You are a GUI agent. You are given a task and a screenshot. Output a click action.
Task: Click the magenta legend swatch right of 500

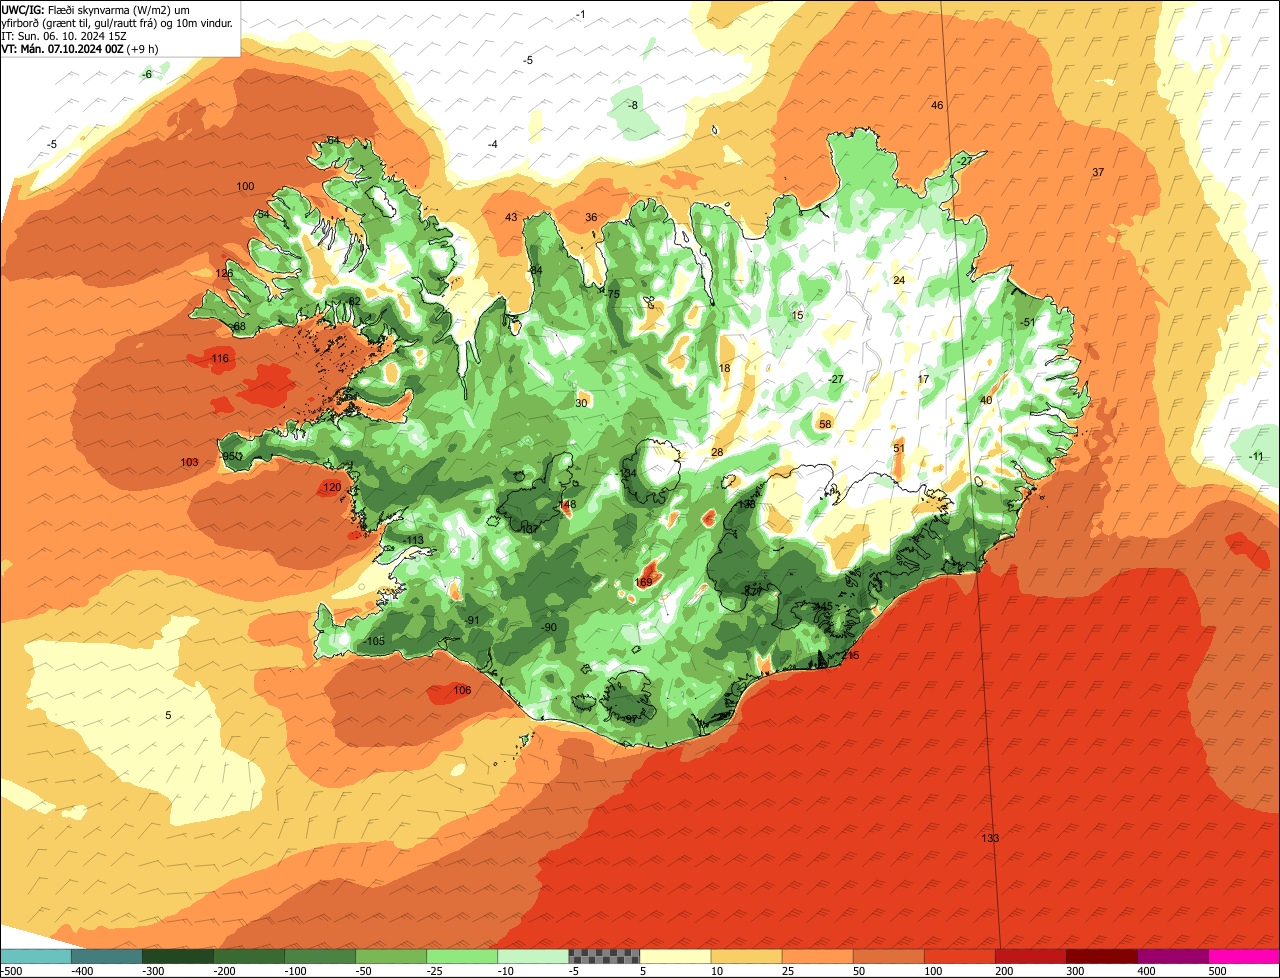click(x=1244, y=956)
